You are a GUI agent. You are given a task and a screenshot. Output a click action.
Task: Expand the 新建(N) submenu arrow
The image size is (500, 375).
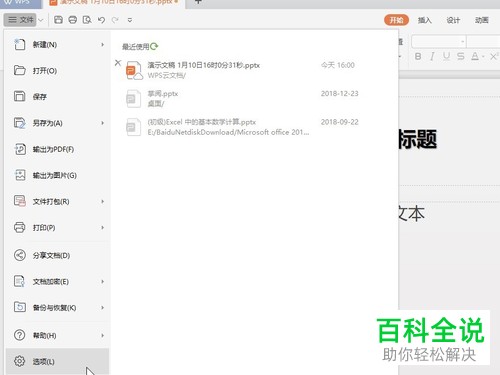pos(102,44)
